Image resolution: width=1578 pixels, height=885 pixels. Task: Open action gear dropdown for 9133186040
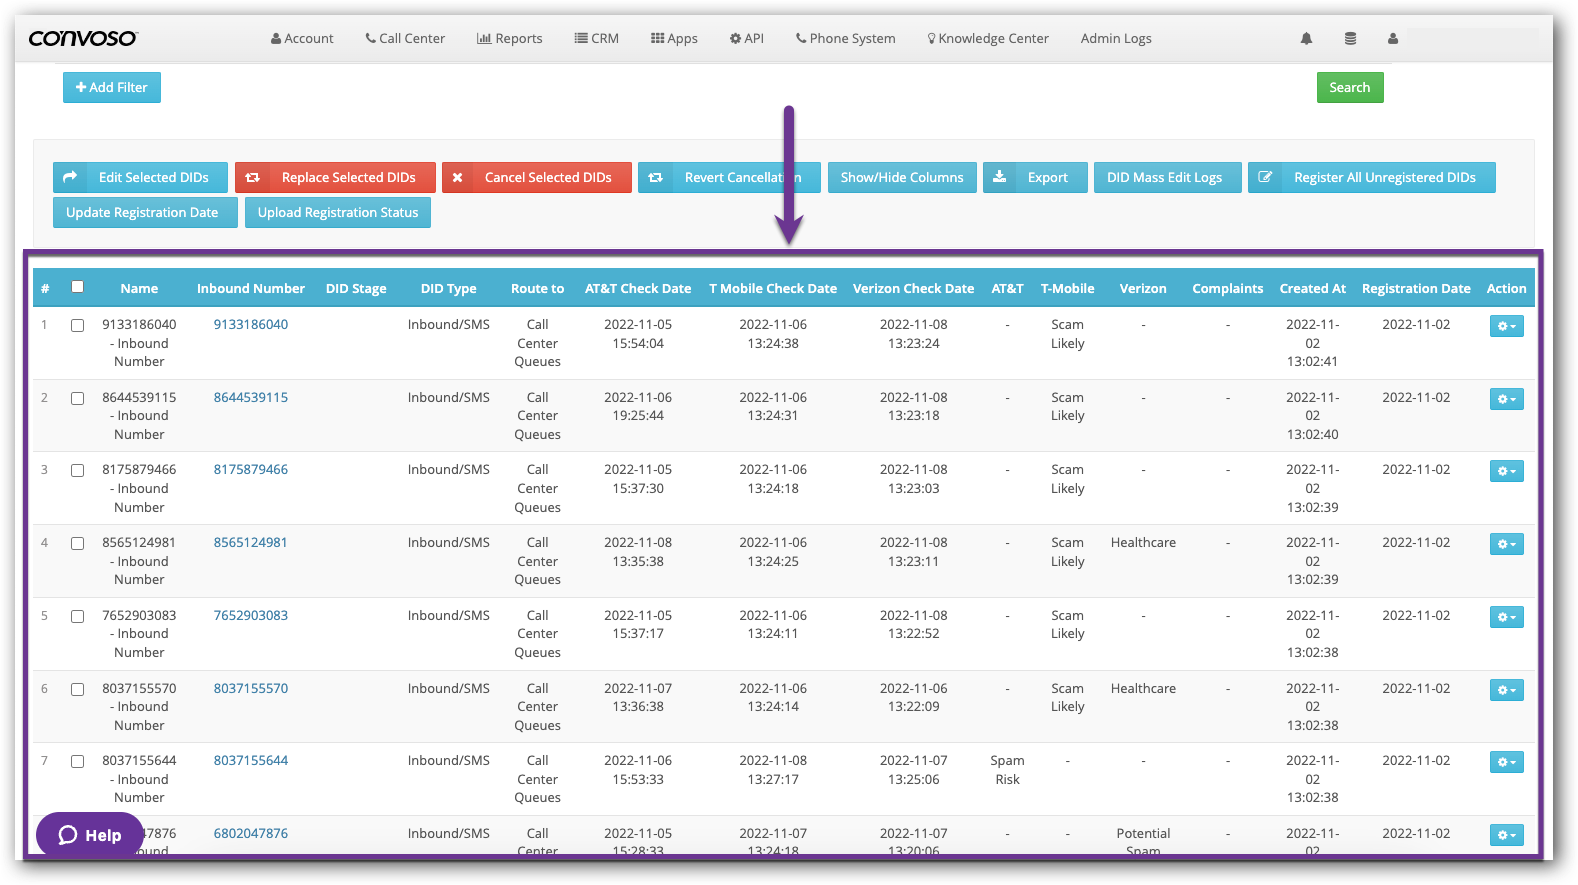pyautogui.click(x=1506, y=326)
